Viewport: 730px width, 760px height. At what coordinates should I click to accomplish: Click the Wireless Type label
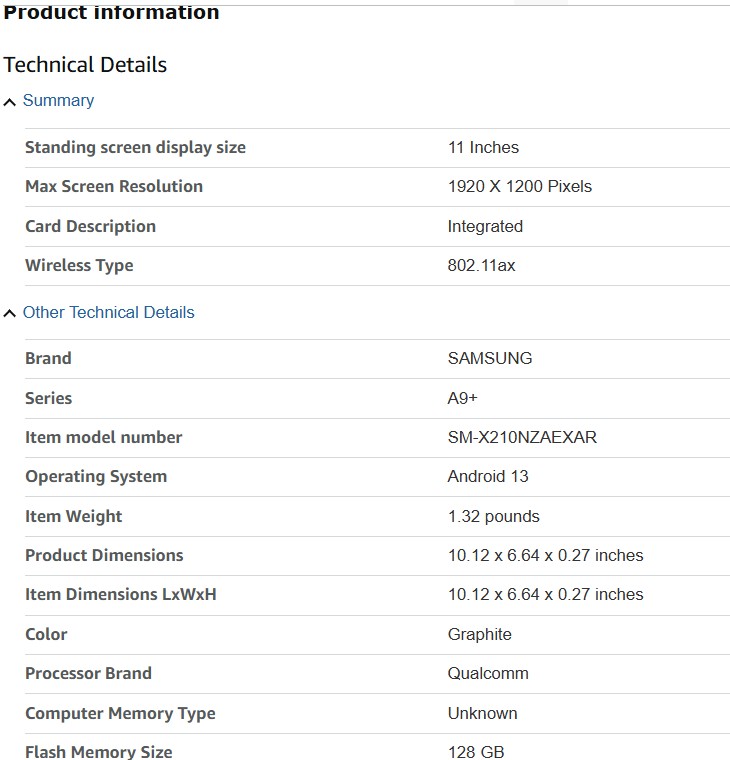(79, 266)
